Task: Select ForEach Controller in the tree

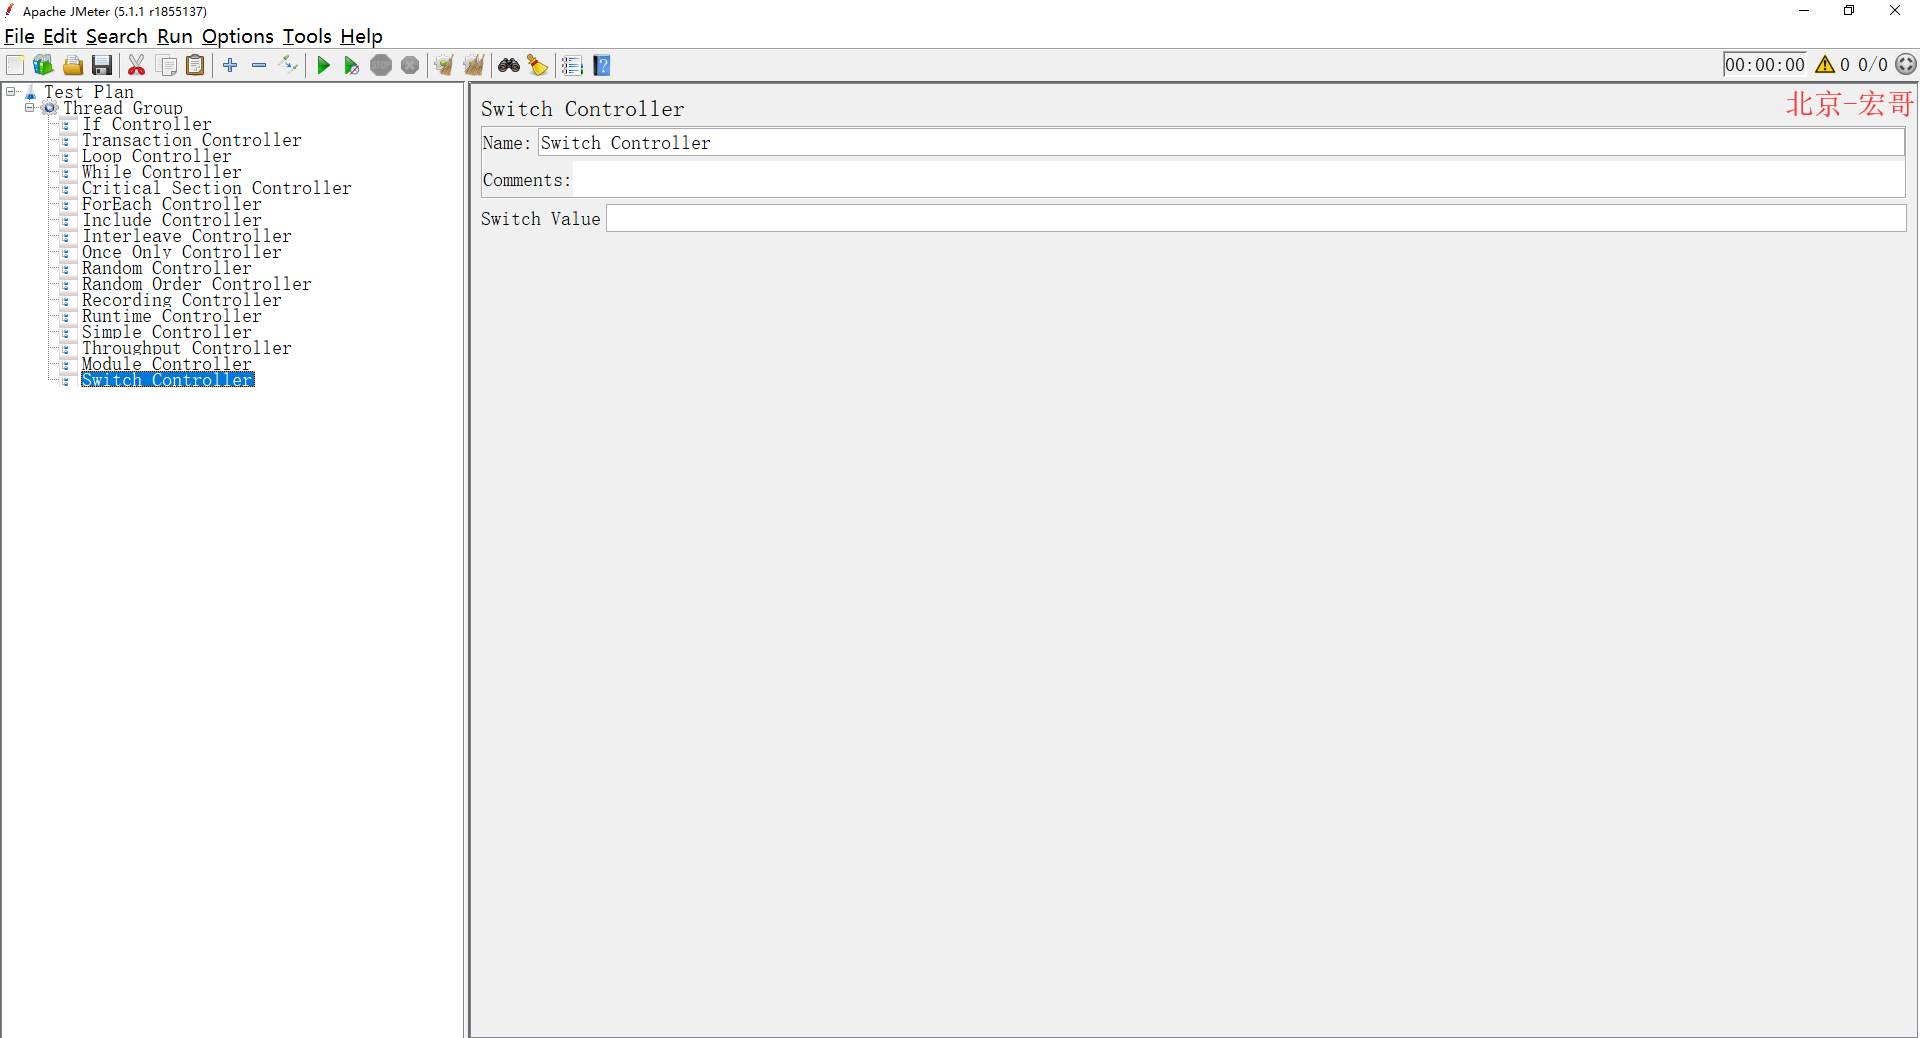Action: click(x=172, y=204)
